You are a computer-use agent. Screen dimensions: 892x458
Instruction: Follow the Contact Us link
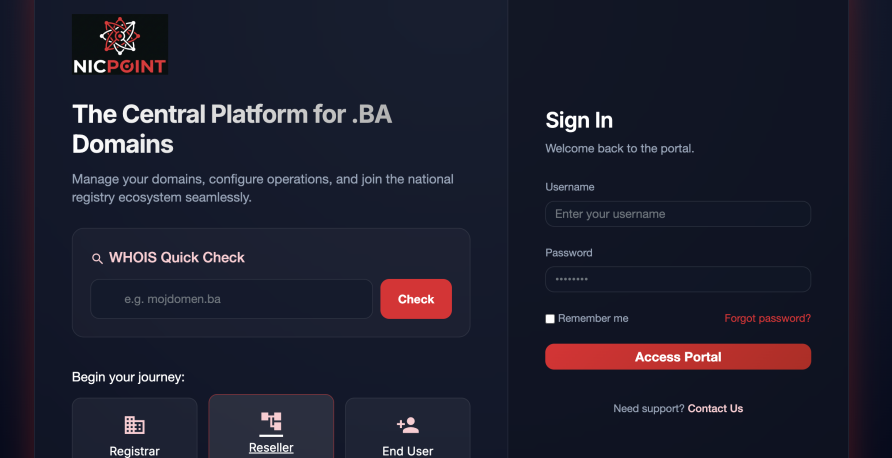(x=715, y=408)
